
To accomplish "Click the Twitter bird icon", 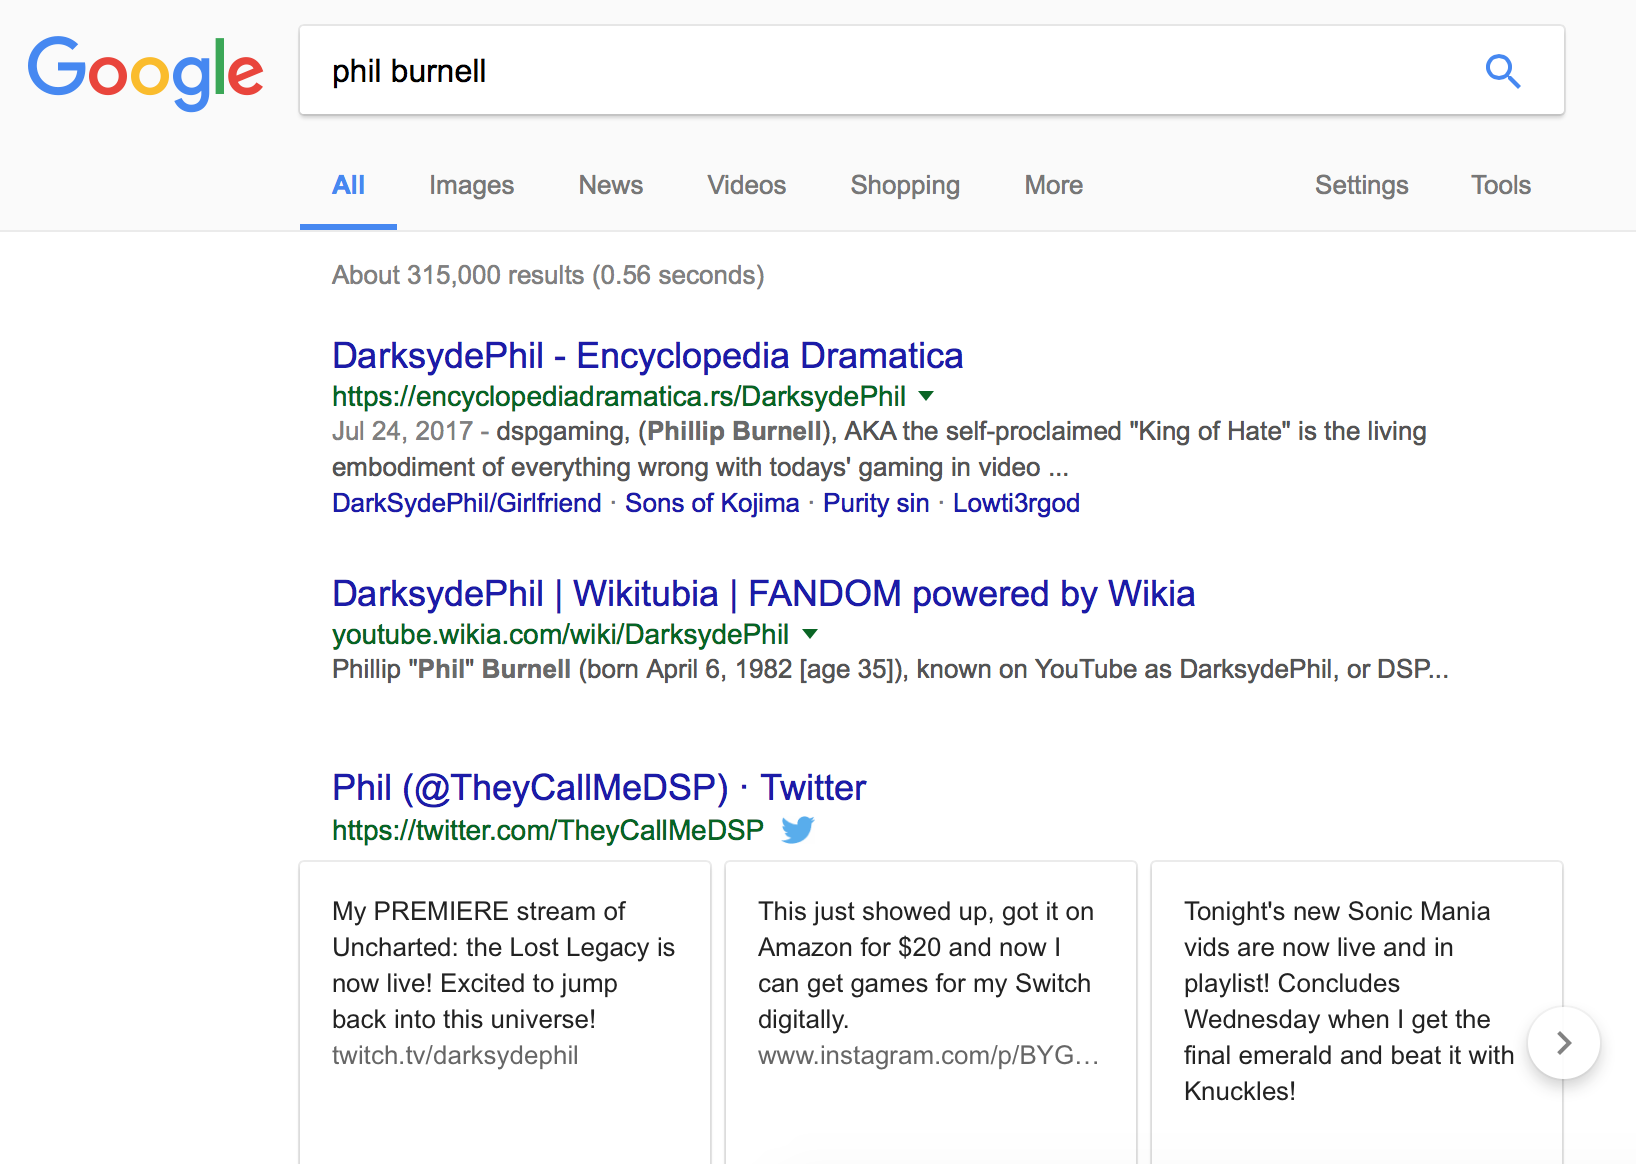I will tap(798, 830).
